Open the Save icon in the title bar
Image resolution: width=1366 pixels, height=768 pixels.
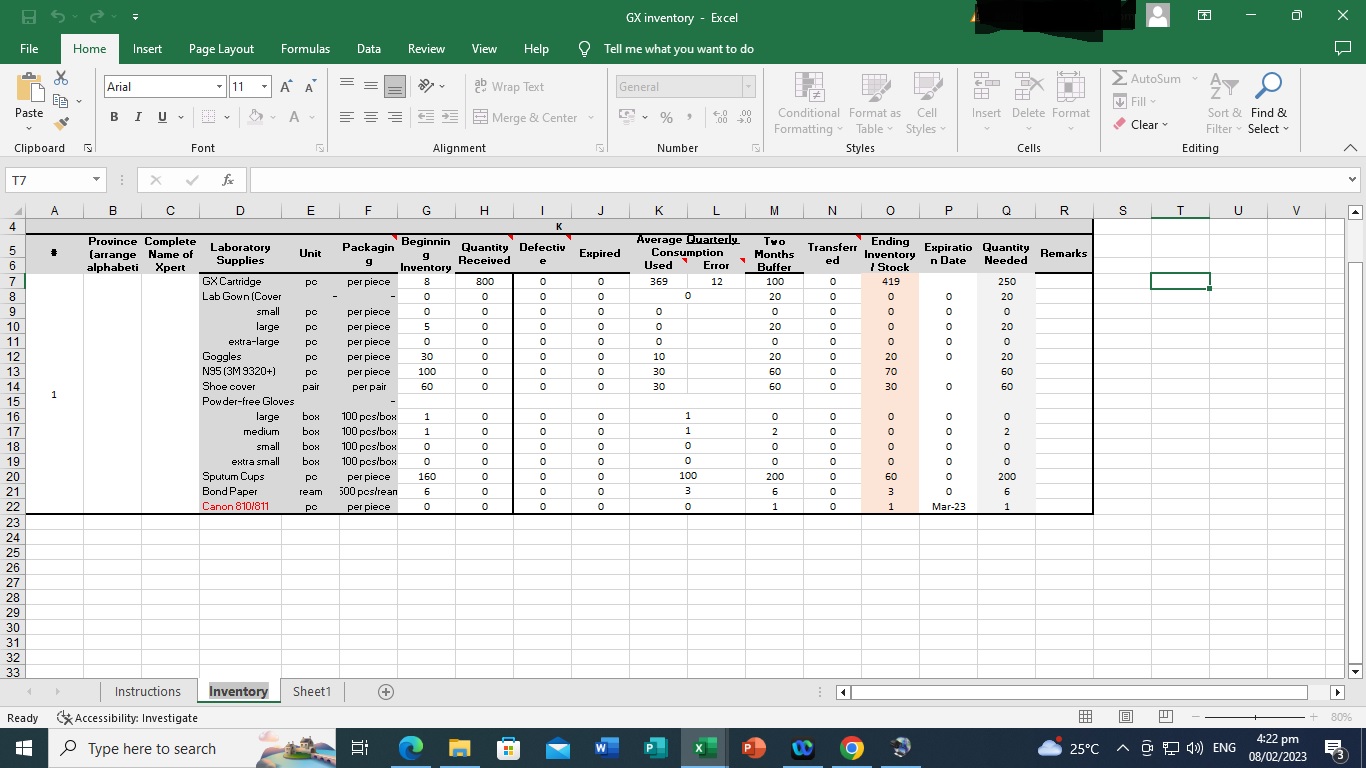pyautogui.click(x=29, y=17)
